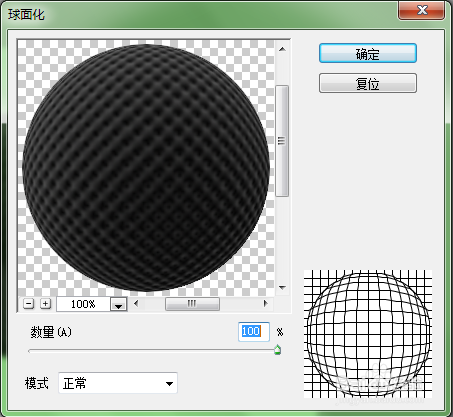453x417 pixels.
Task: Click the 数量 slider handle
Action: (277, 350)
